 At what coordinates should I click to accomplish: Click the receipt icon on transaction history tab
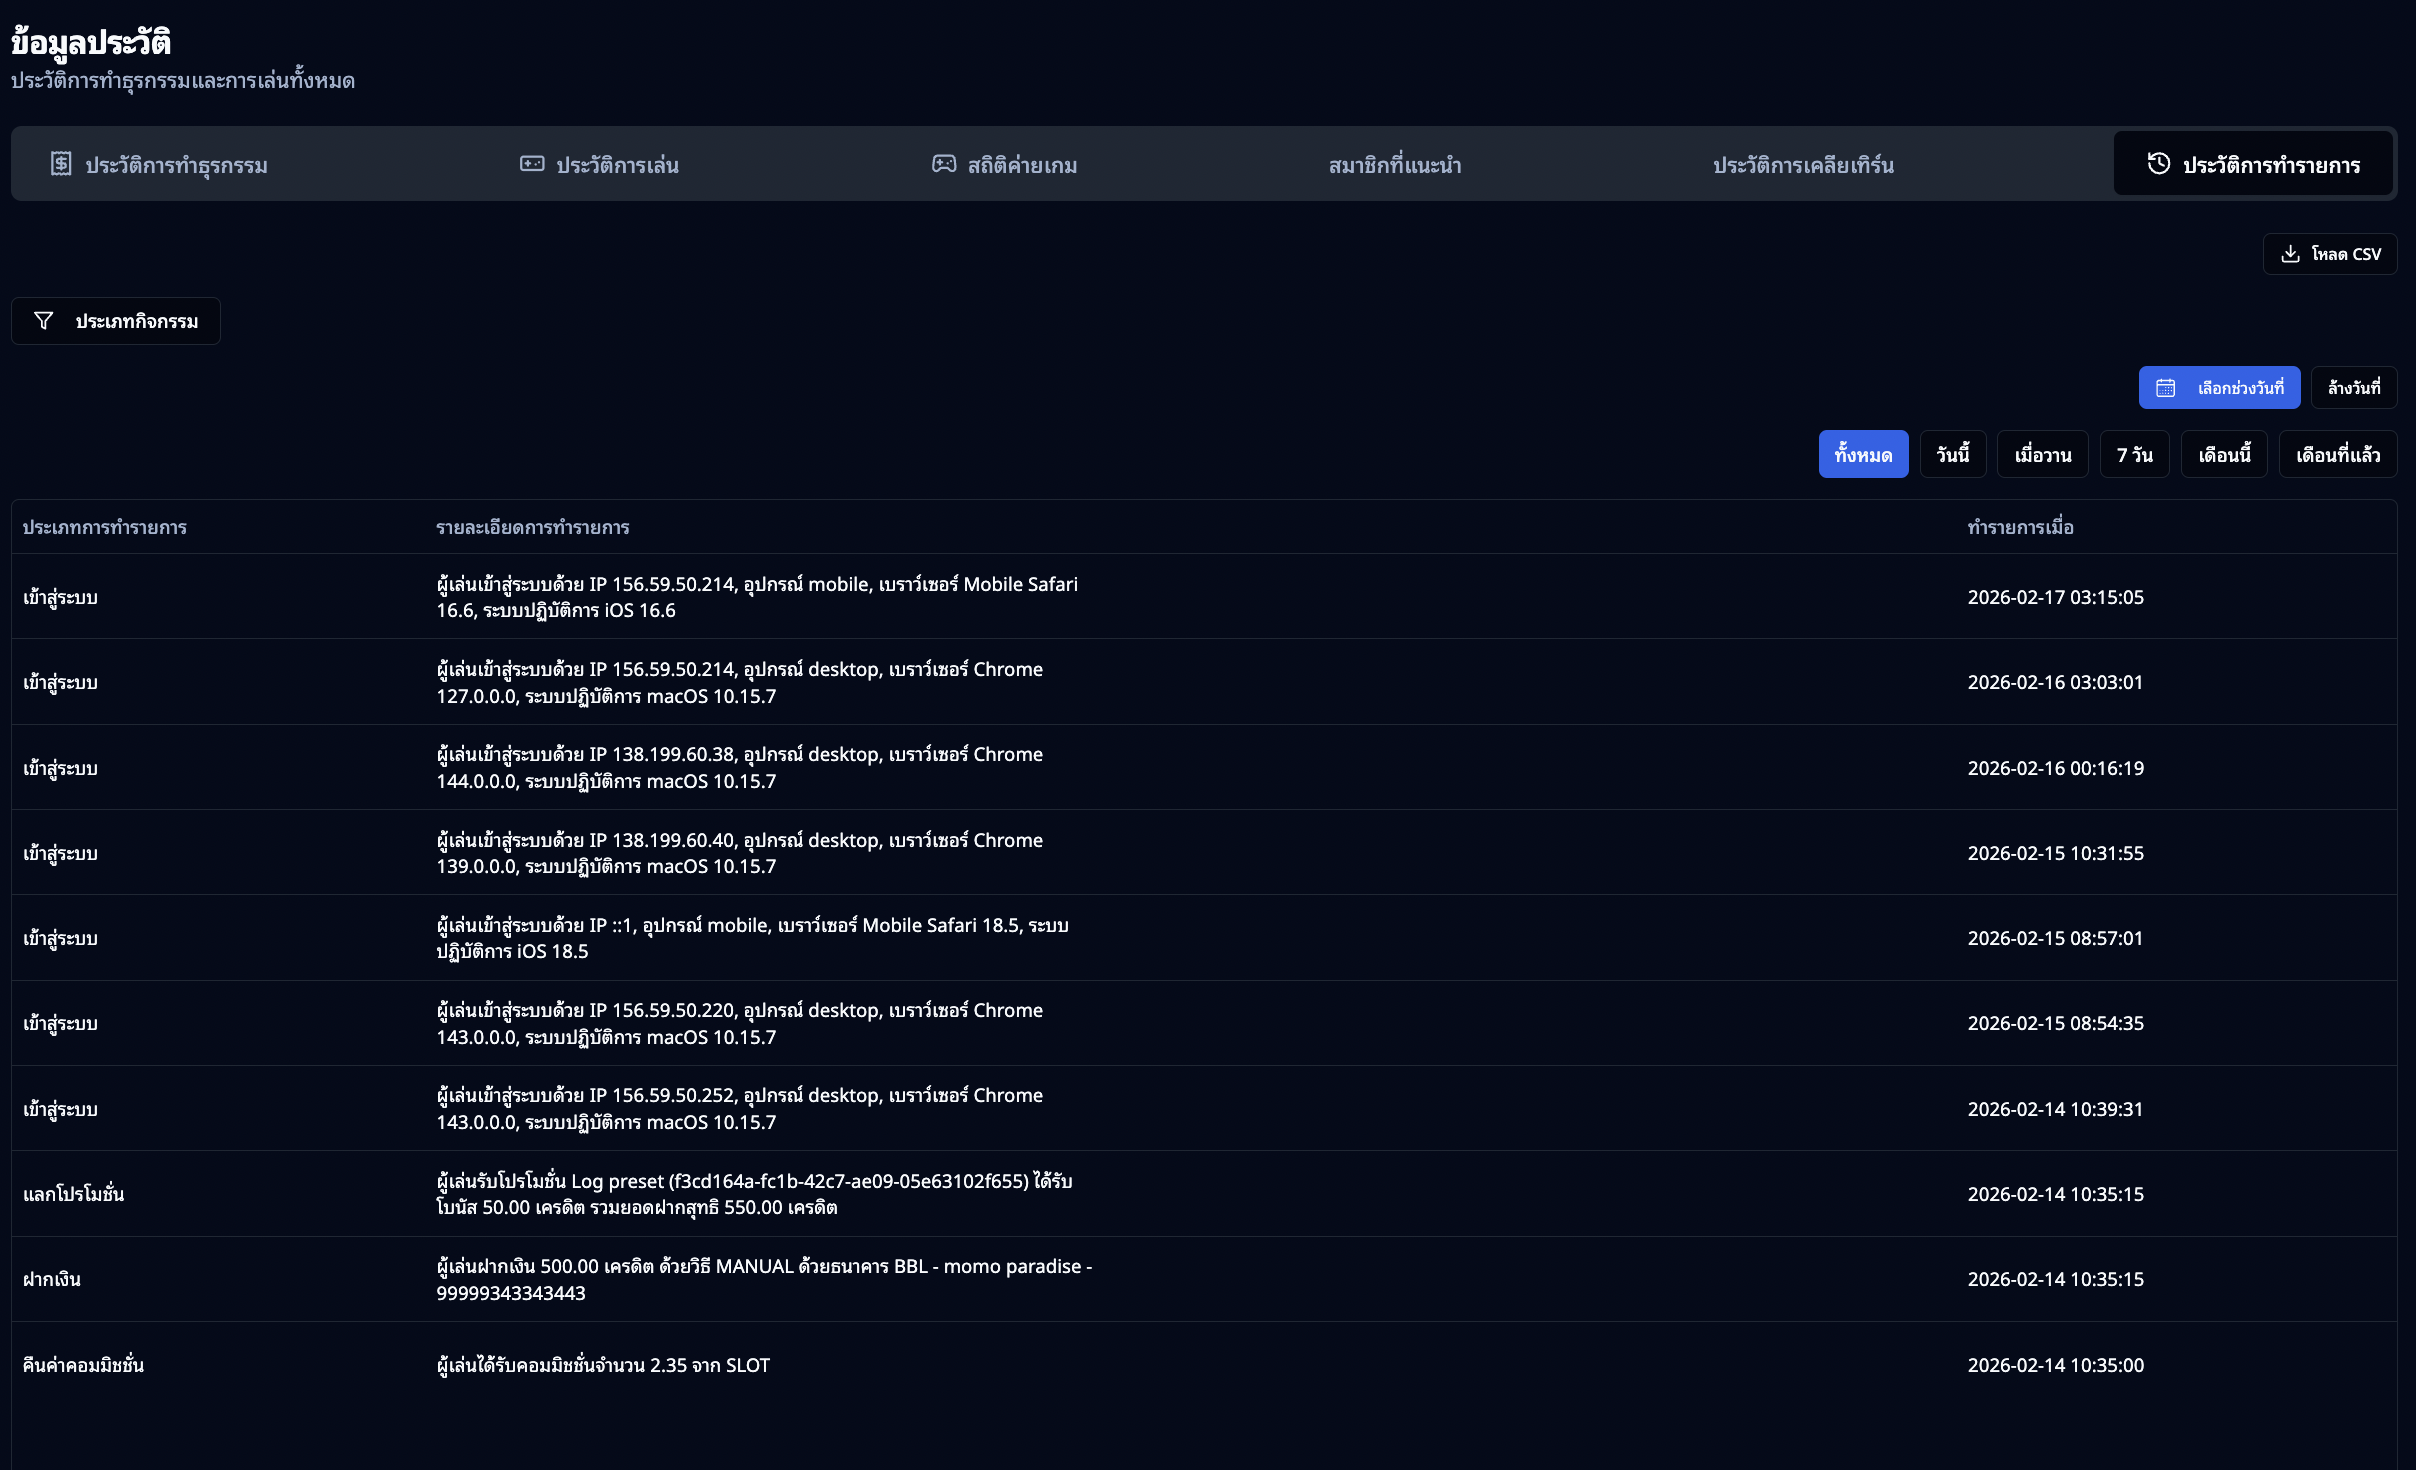pyautogui.click(x=61, y=164)
